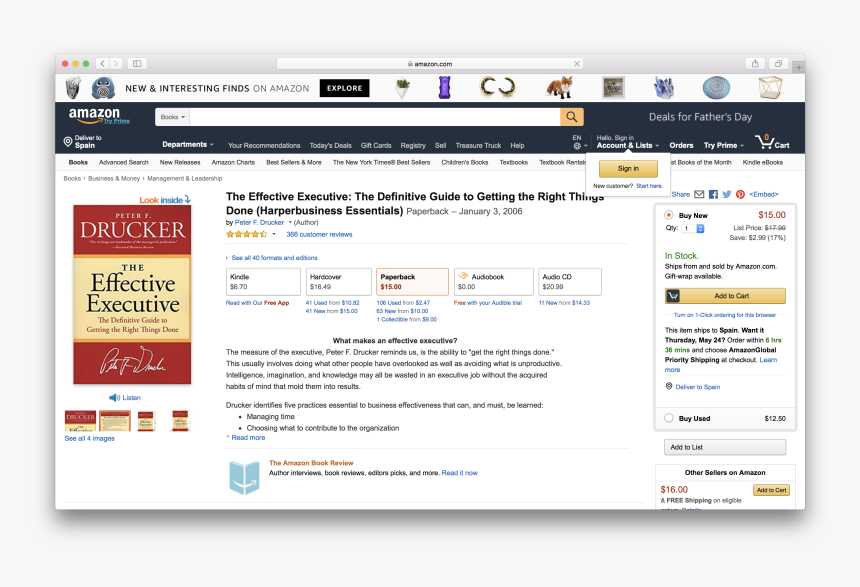
Task: Go to Advanced Search tab
Action: (123, 162)
